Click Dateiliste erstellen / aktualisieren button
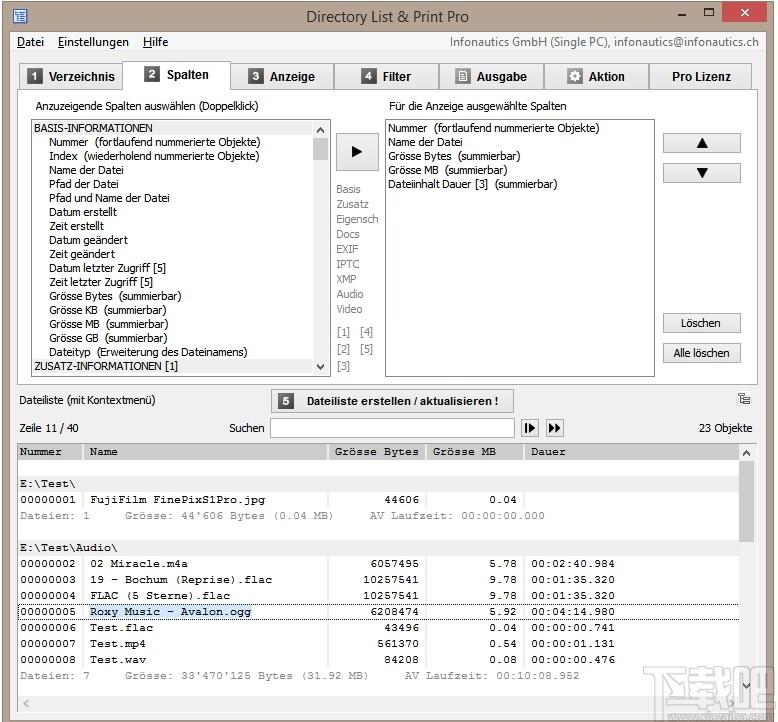This screenshot has height=722, width=778. pos(392,401)
